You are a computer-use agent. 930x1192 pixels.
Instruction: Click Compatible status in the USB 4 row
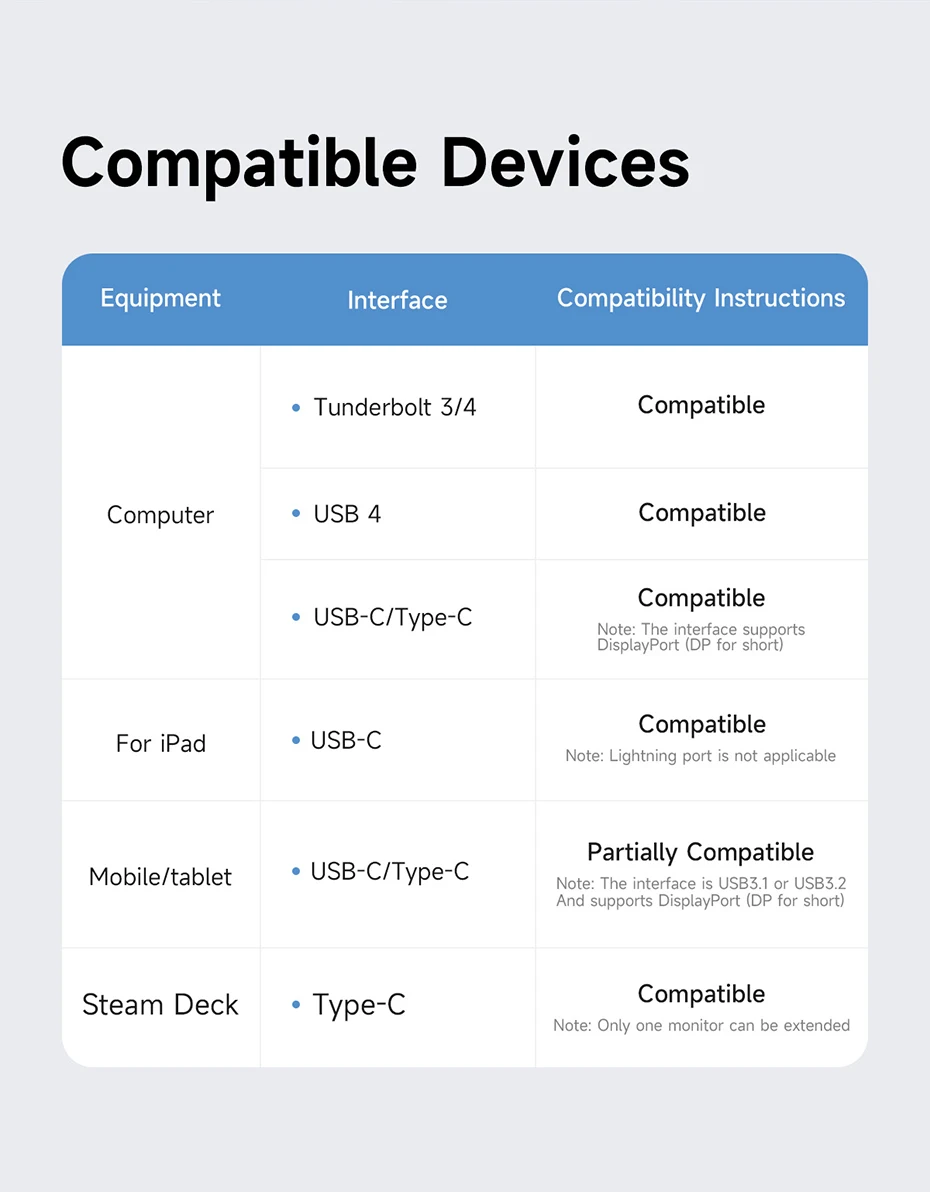[701, 513]
